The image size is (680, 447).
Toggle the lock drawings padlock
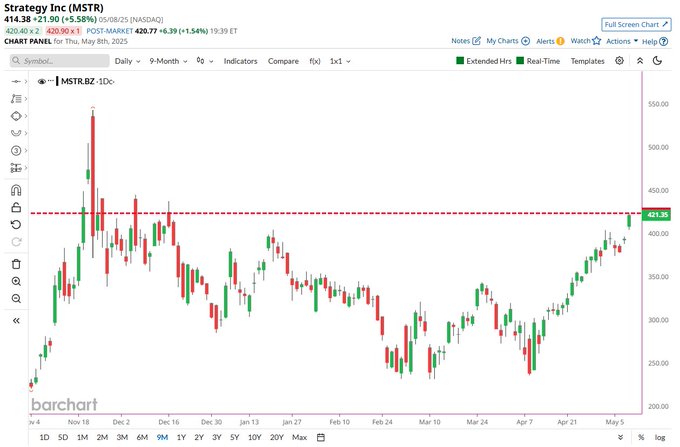click(x=16, y=208)
